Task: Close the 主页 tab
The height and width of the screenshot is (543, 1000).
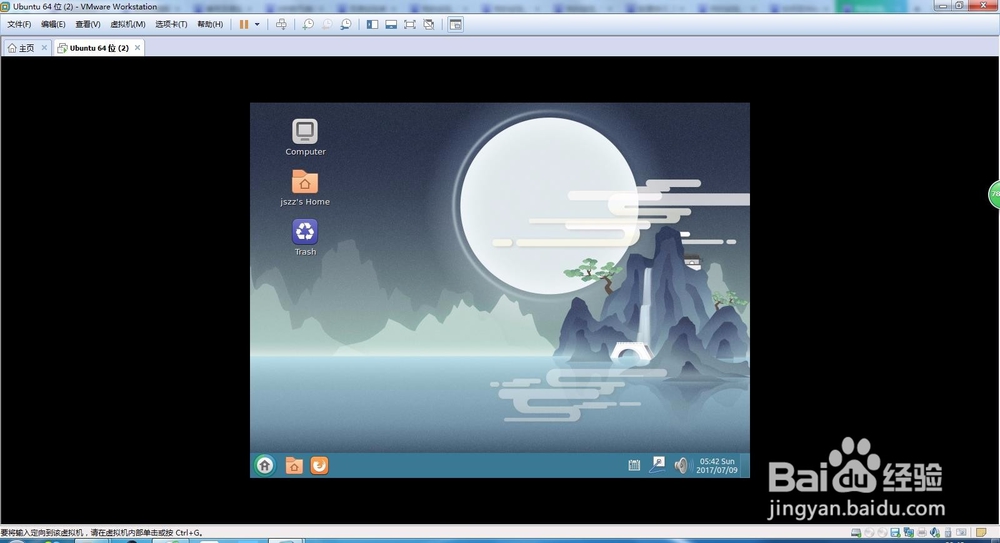Action: tap(44, 48)
